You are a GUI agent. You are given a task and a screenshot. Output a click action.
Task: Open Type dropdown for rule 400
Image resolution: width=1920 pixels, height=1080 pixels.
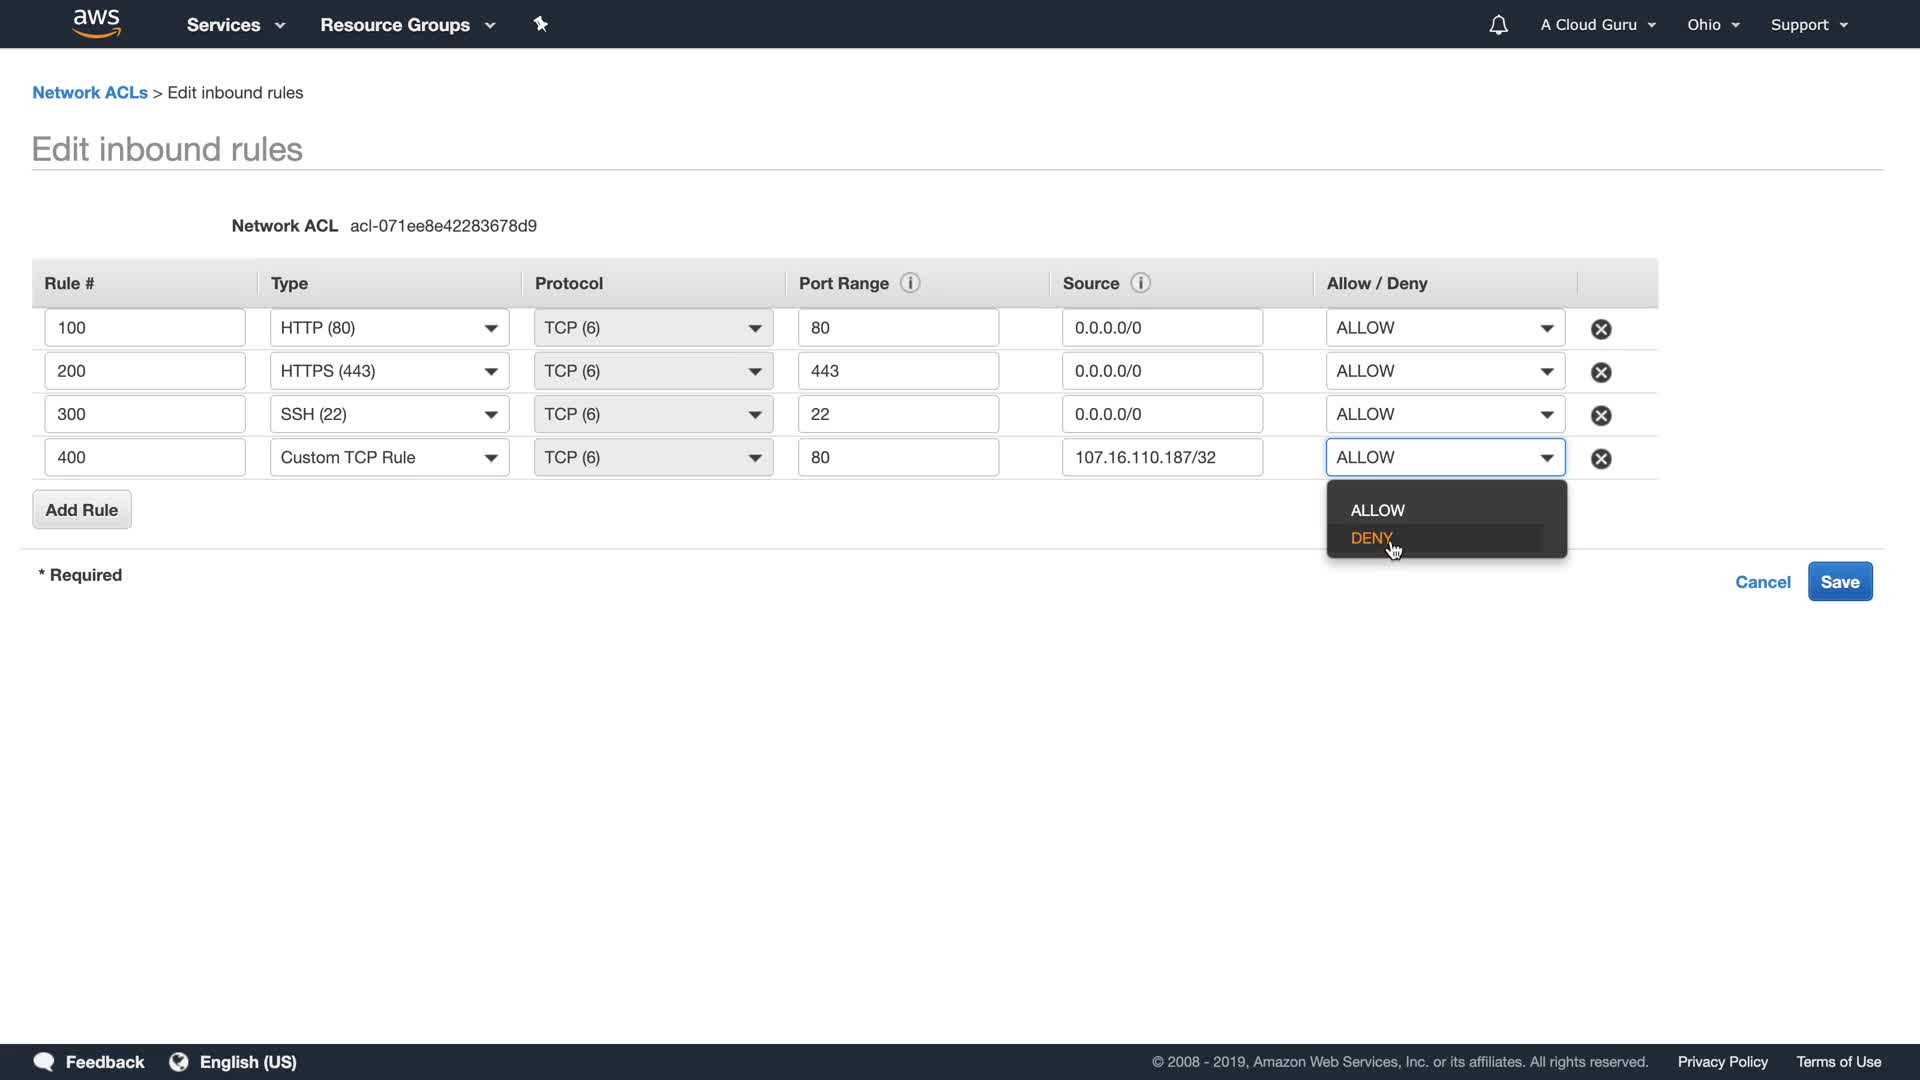click(x=389, y=458)
